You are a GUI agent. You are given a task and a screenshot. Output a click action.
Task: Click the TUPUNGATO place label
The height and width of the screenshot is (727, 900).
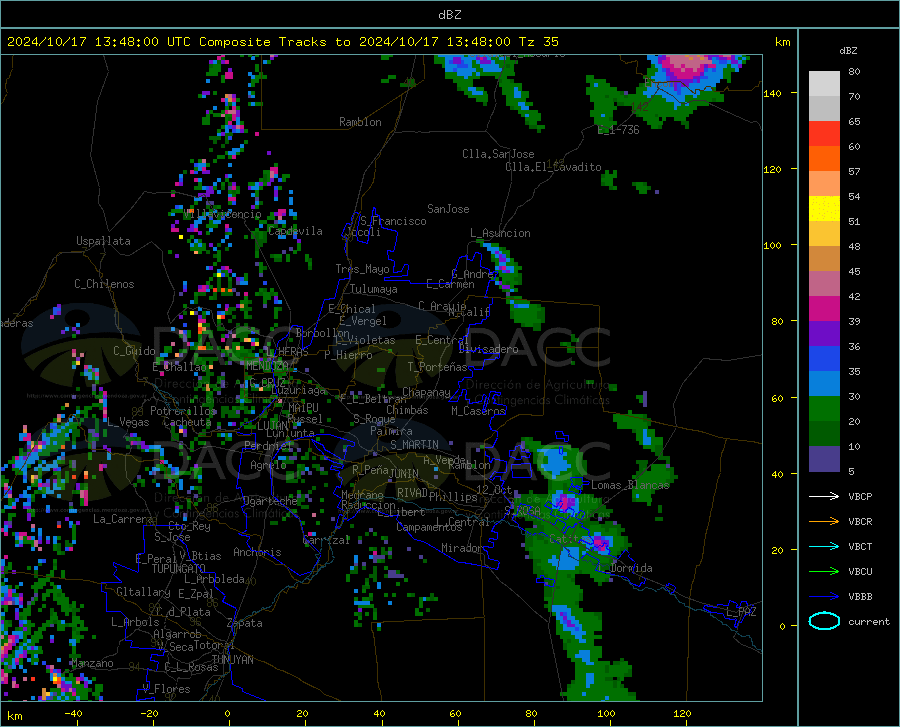179,569
